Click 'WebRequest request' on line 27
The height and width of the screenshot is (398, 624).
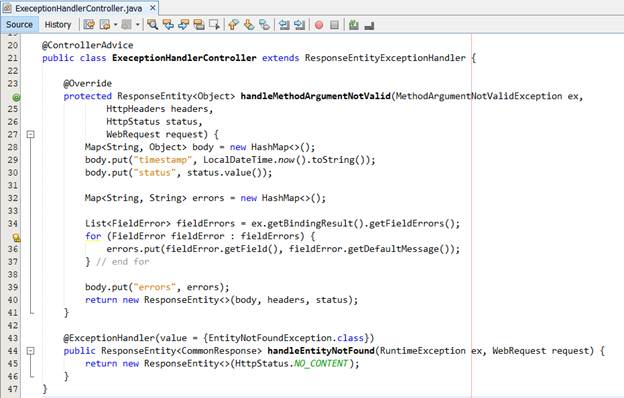pos(154,134)
